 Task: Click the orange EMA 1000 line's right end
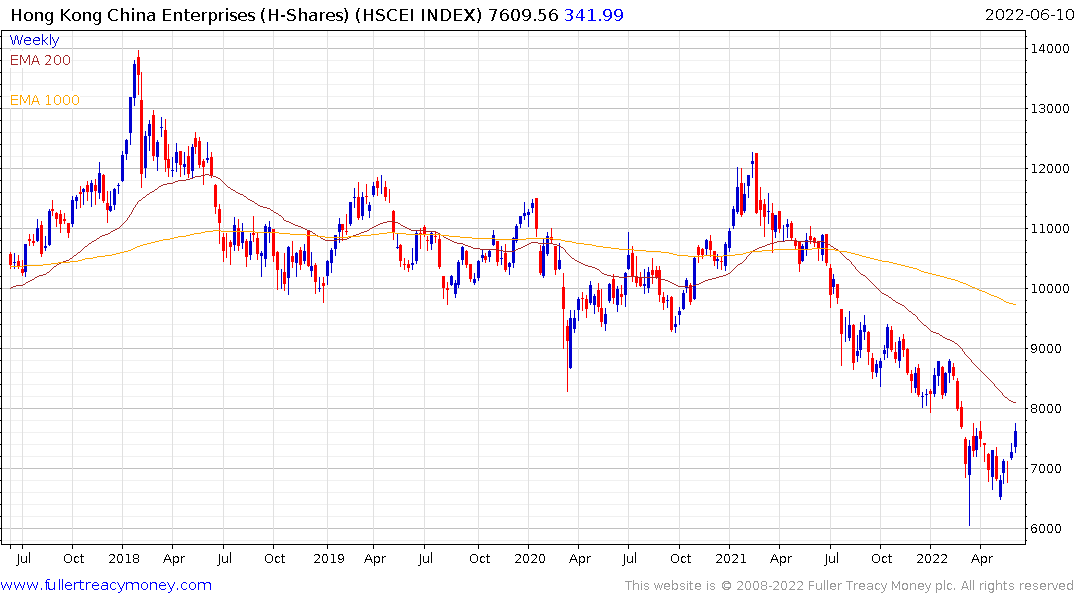click(1014, 304)
